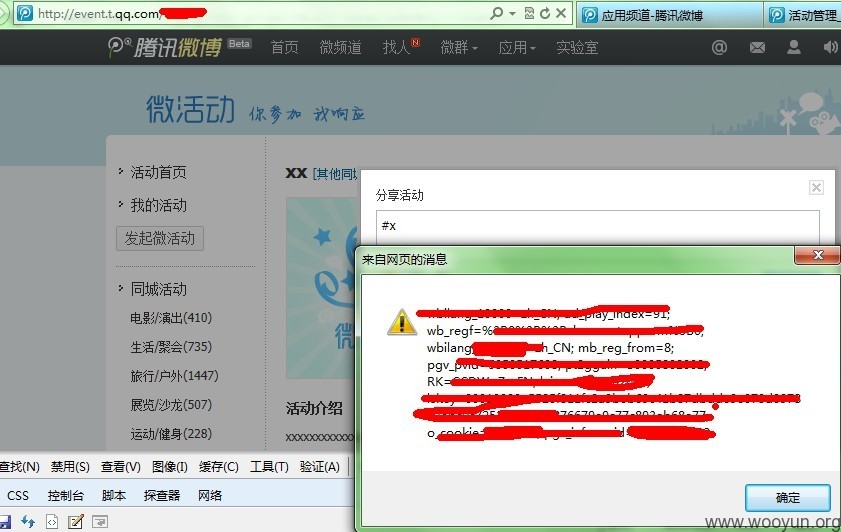The height and width of the screenshot is (532, 841).
Task: Open the 展览/沙龙(507) category
Action: pyautogui.click(x=171, y=404)
